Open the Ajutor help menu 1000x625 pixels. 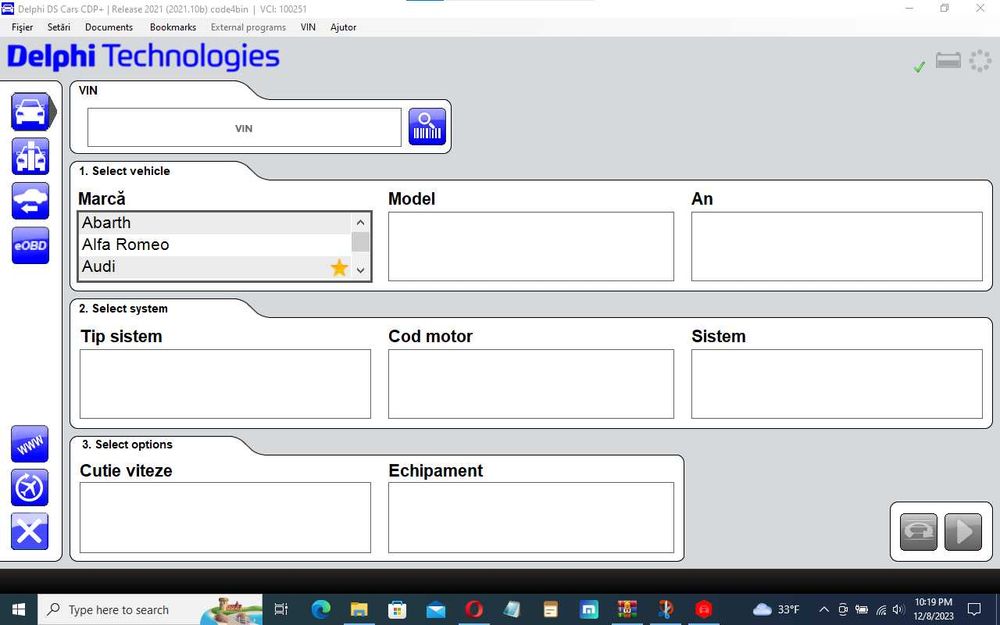point(343,27)
